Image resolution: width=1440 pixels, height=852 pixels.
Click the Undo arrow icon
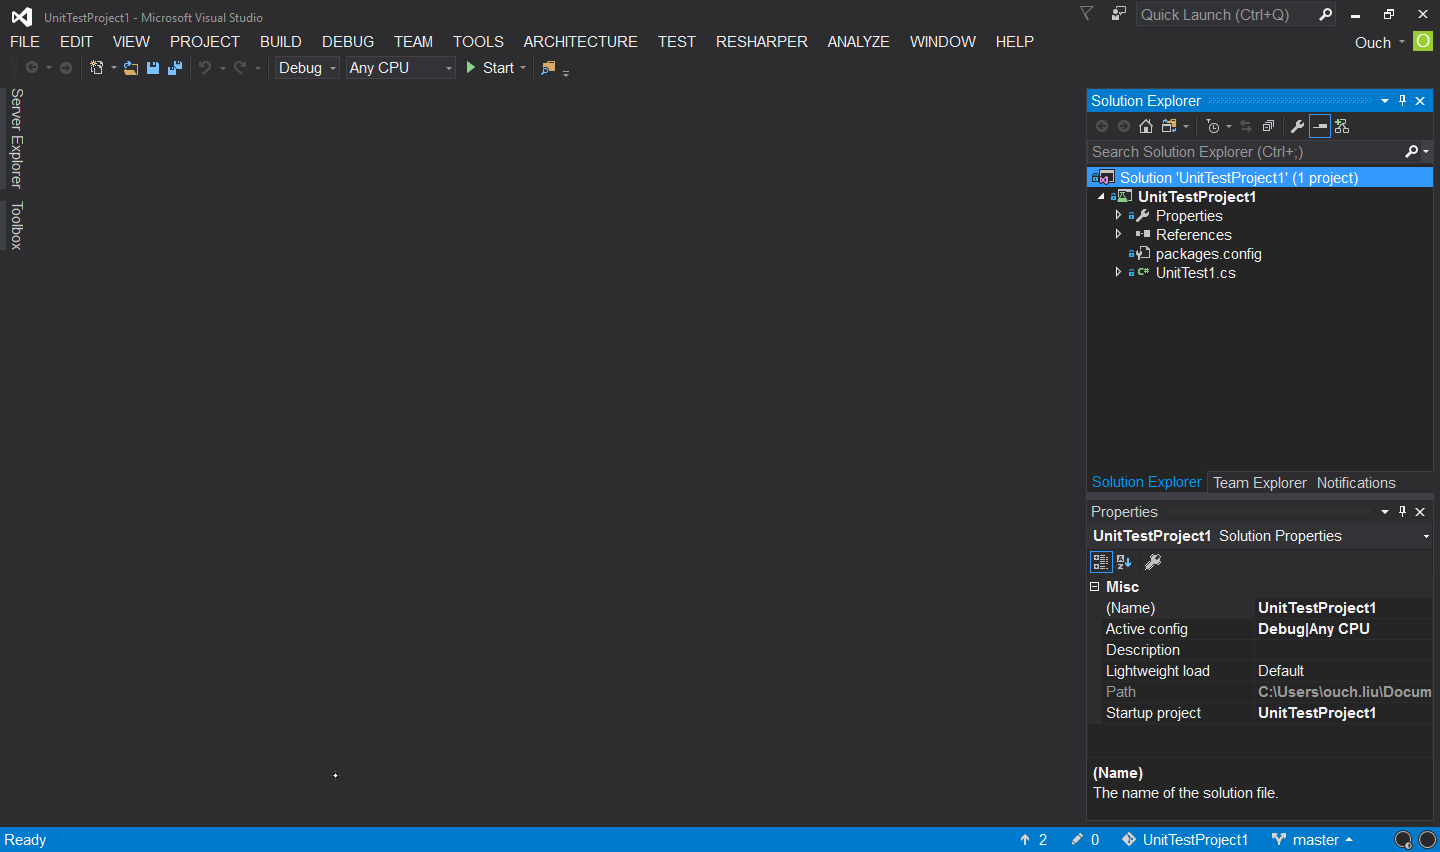click(x=205, y=68)
